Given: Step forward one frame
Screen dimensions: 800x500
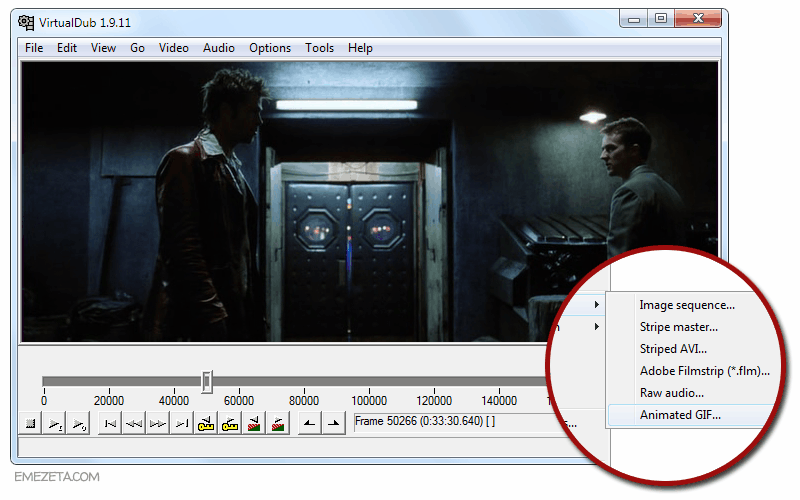Looking at the screenshot, I should (158, 423).
